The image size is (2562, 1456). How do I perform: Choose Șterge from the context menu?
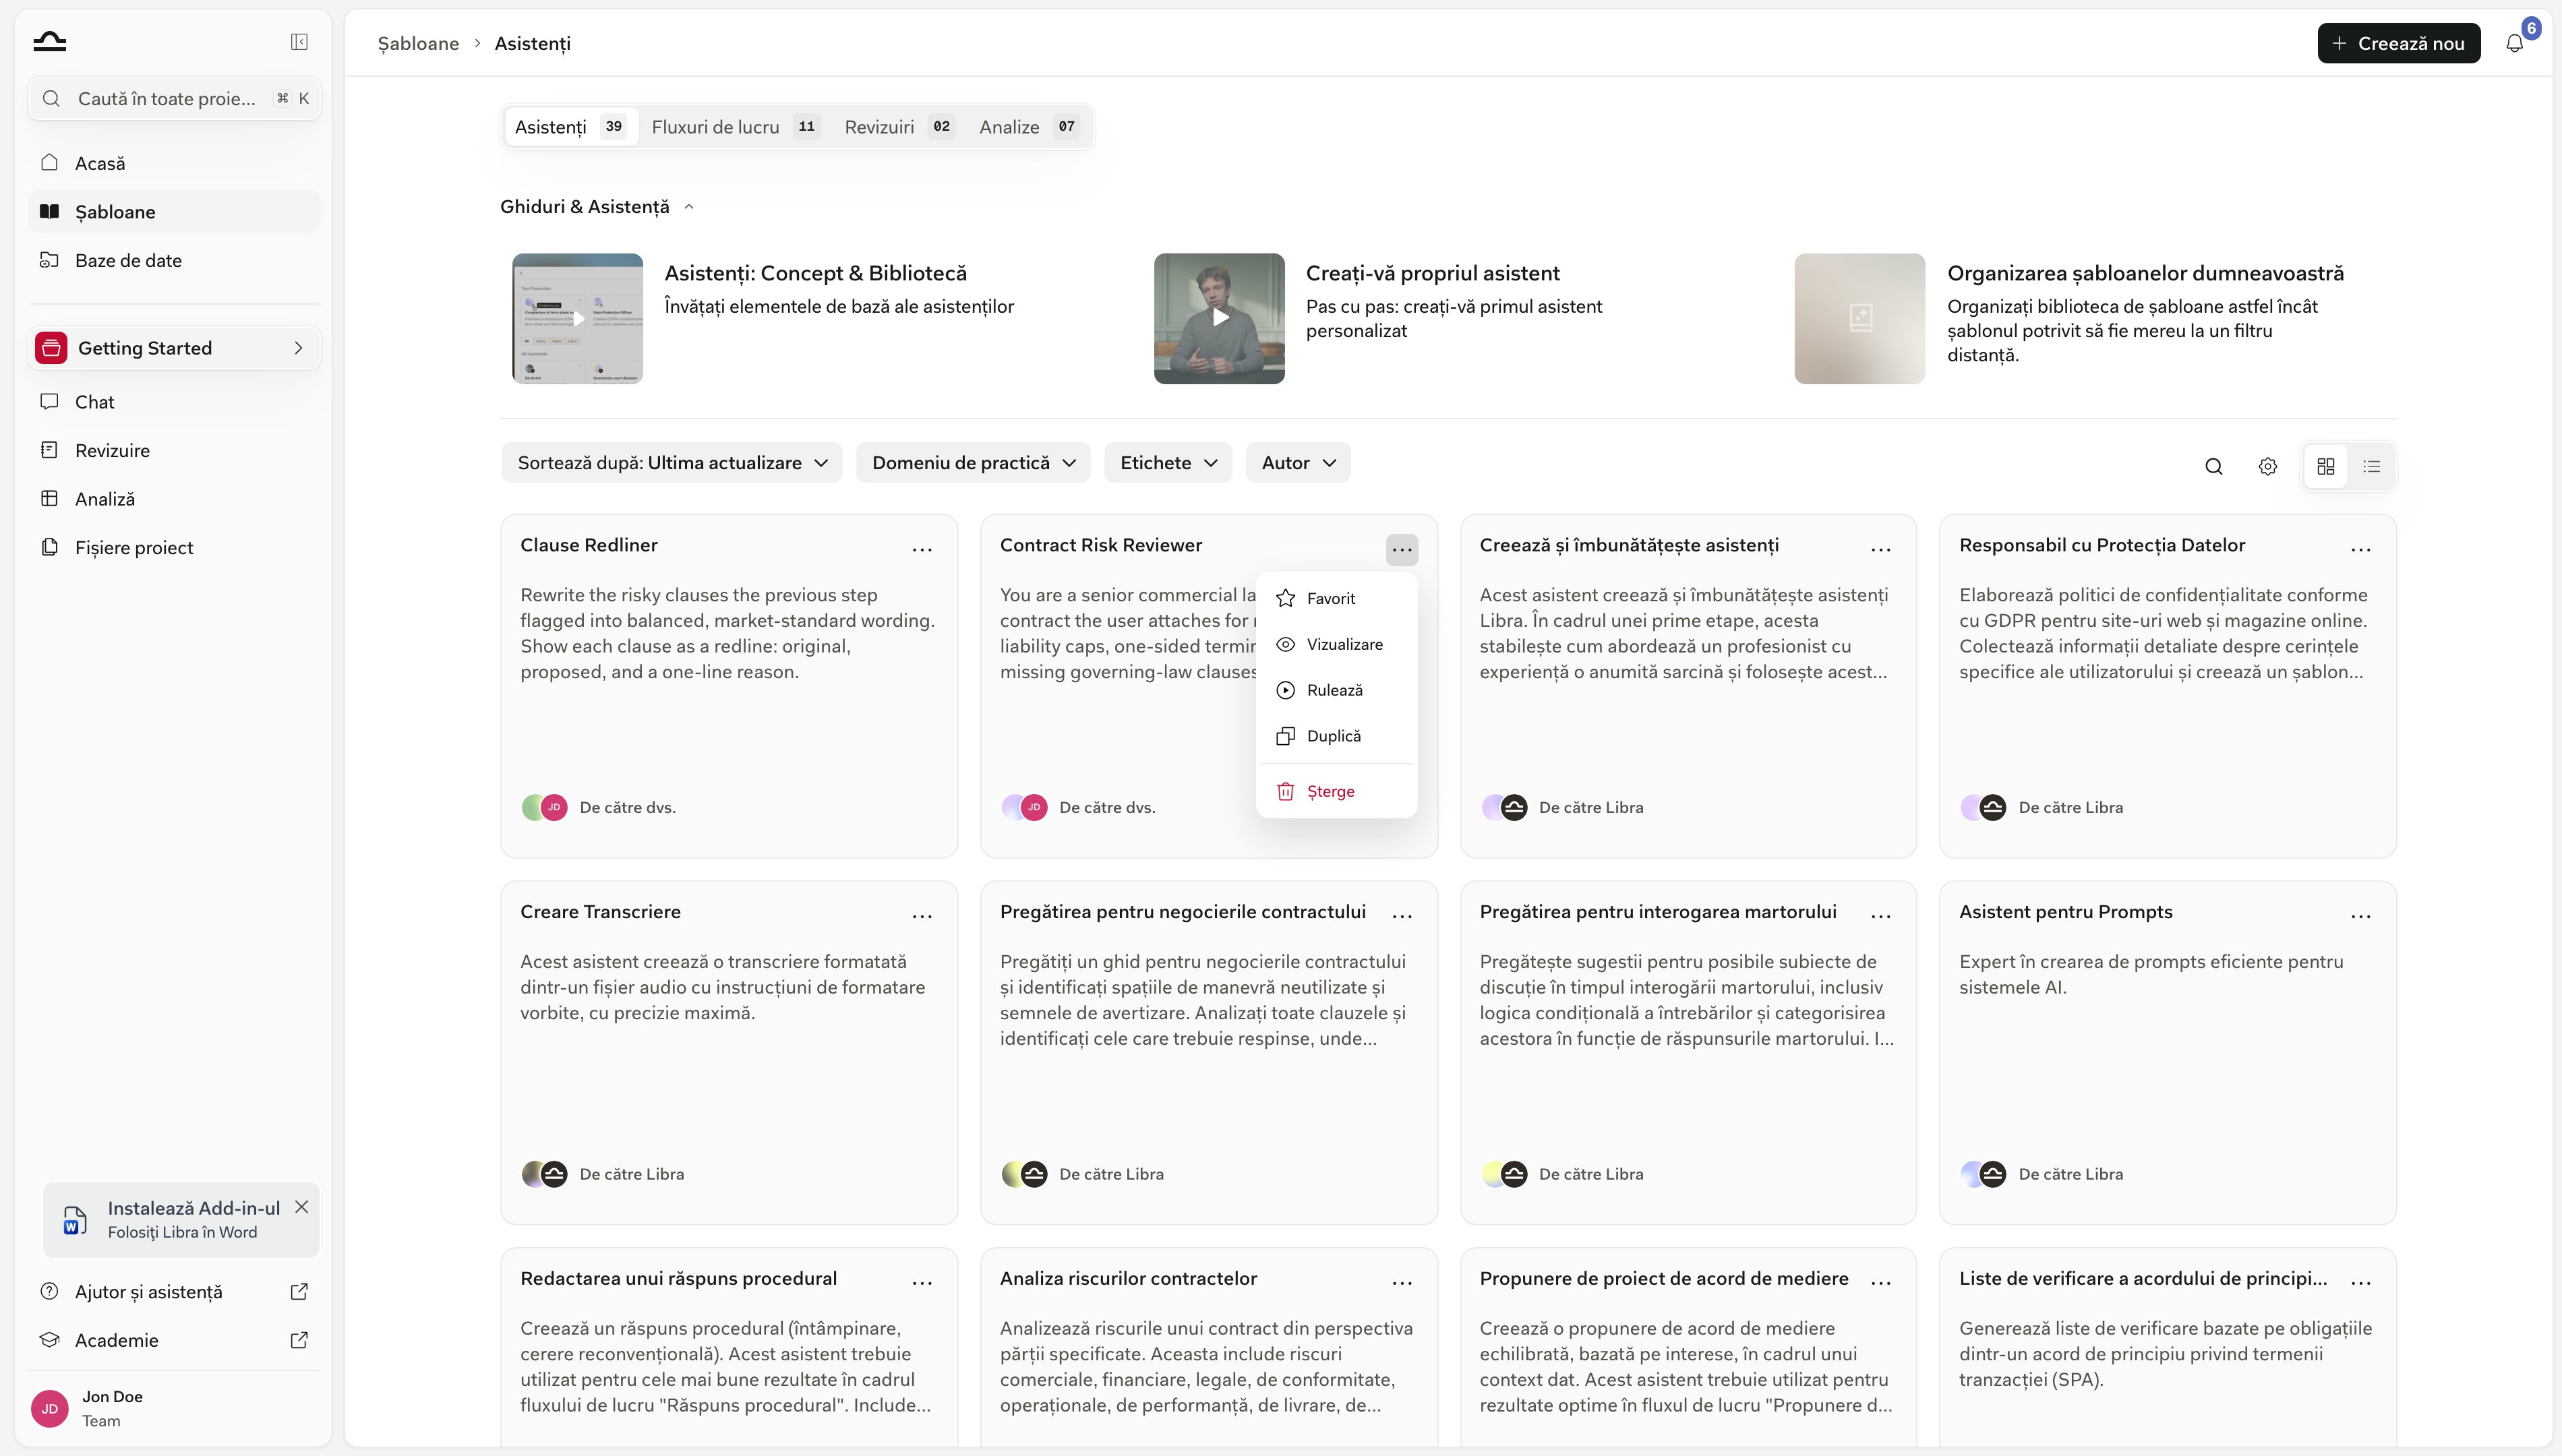[x=1336, y=791]
